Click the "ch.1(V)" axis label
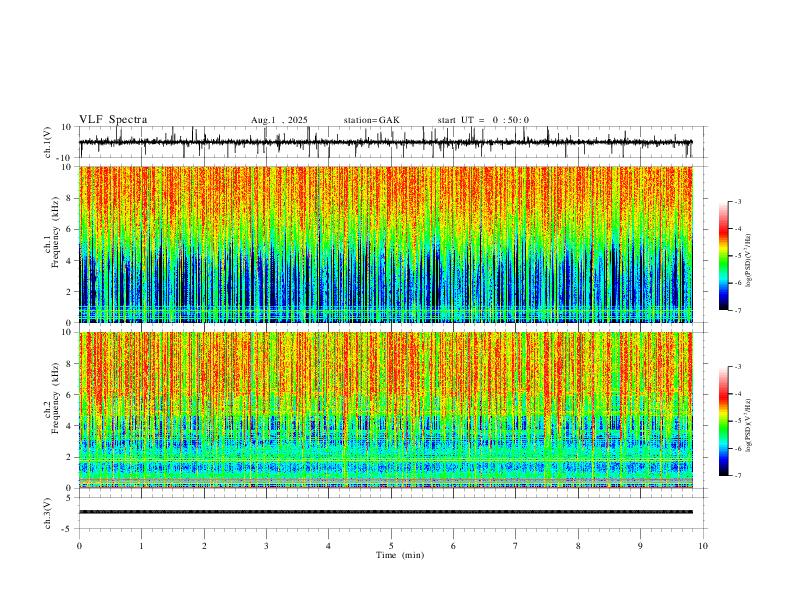This screenshot has height=612, width=792. (48, 142)
